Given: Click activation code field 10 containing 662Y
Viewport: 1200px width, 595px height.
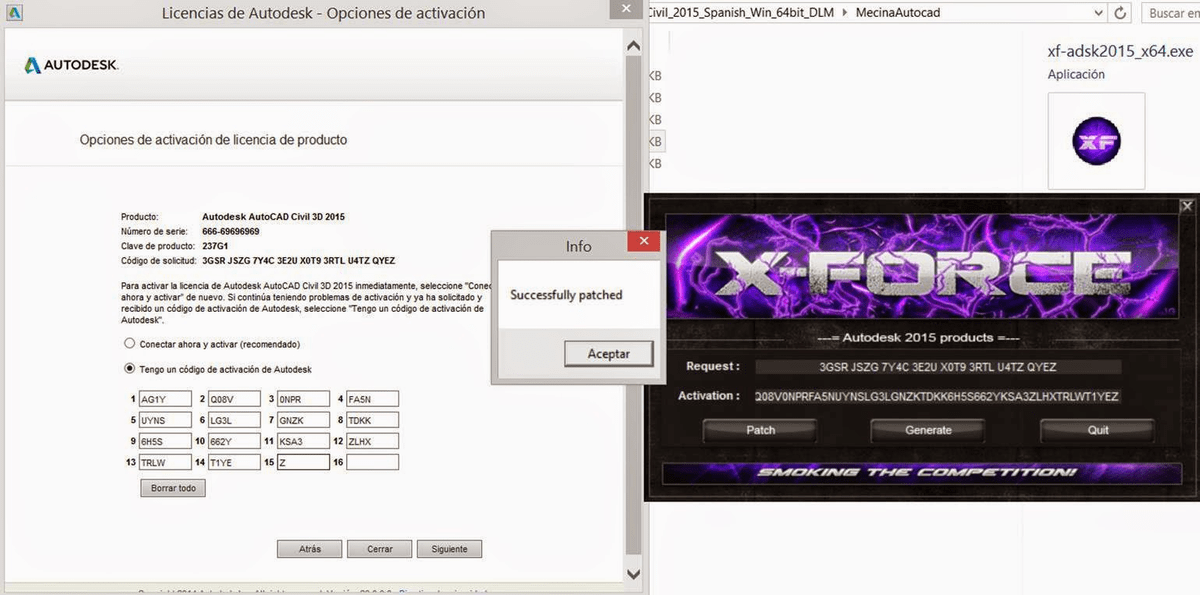Looking at the screenshot, I should (x=234, y=441).
